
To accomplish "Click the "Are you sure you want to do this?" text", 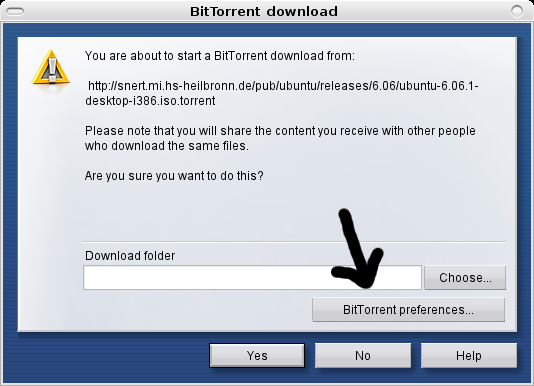I will 174,176.
